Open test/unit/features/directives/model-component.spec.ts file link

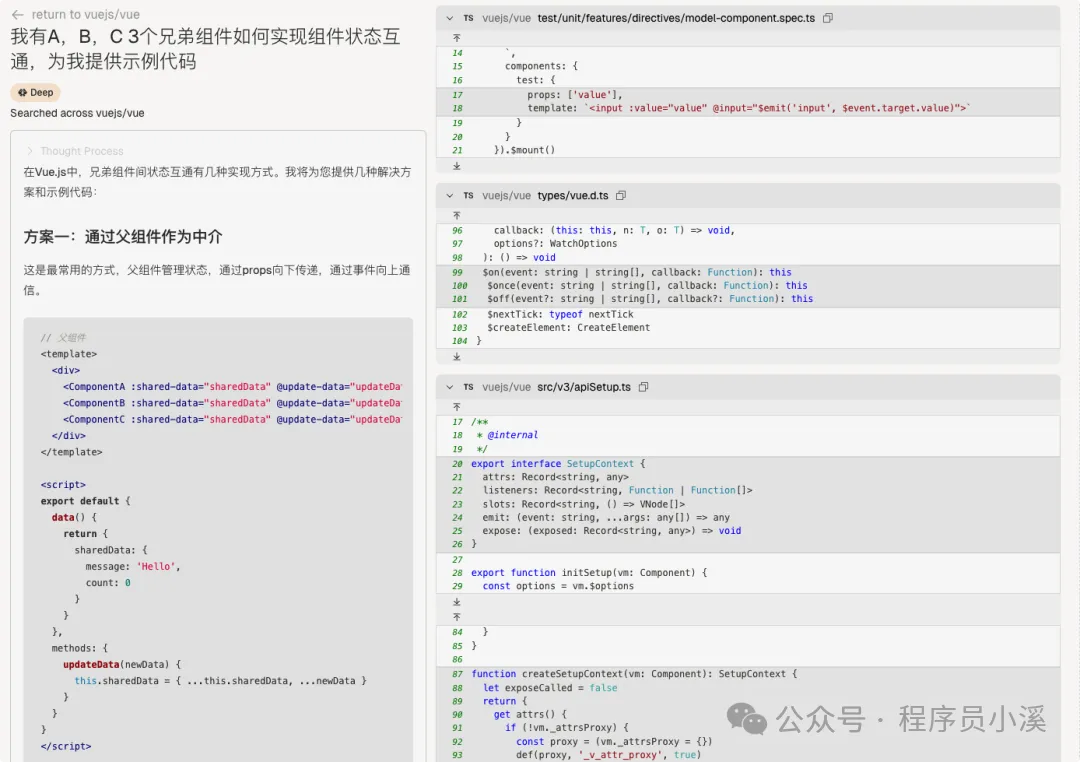tap(676, 18)
